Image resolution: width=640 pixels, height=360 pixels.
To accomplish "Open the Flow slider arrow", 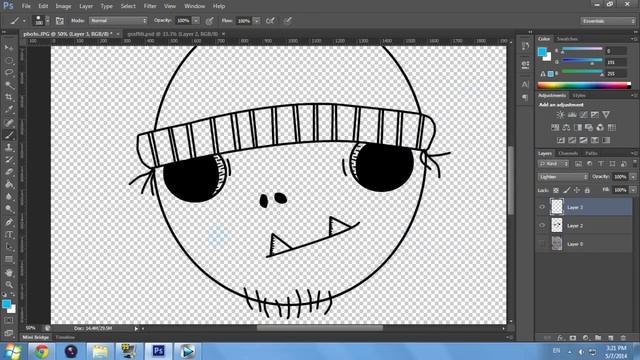I will click(256, 20).
